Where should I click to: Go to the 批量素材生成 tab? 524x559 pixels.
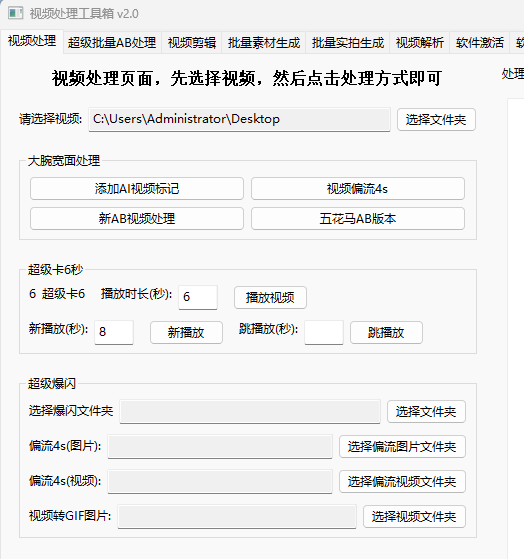[x=264, y=43]
